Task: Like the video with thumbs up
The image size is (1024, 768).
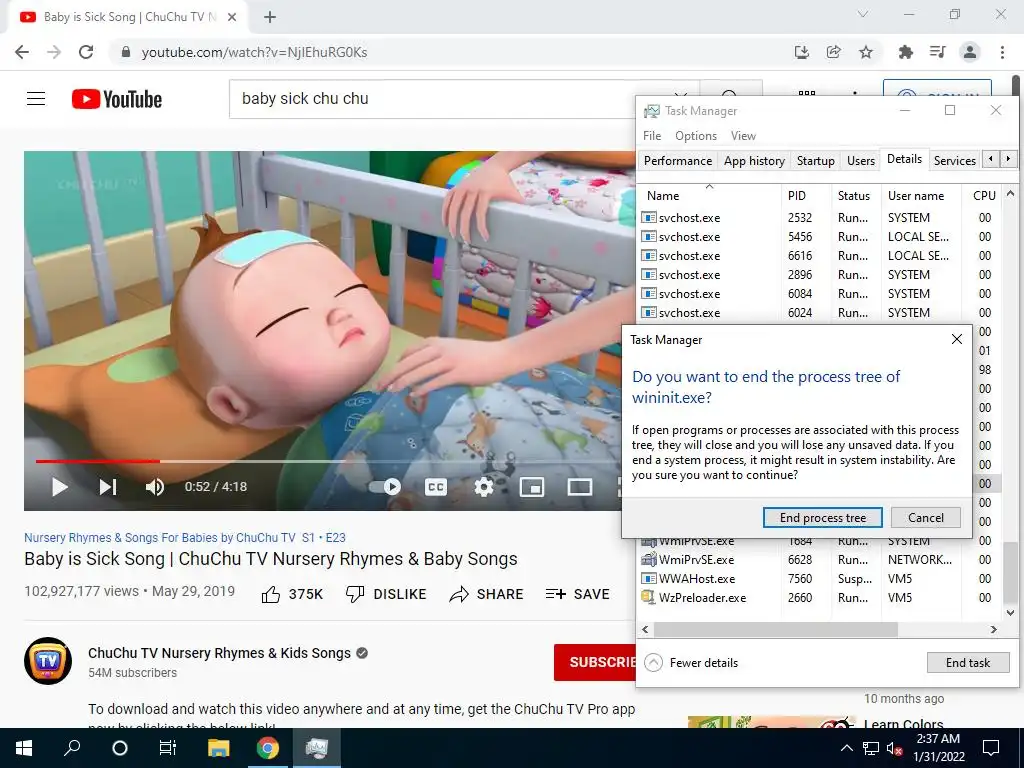Action: pyautogui.click(x=292, y=594)
